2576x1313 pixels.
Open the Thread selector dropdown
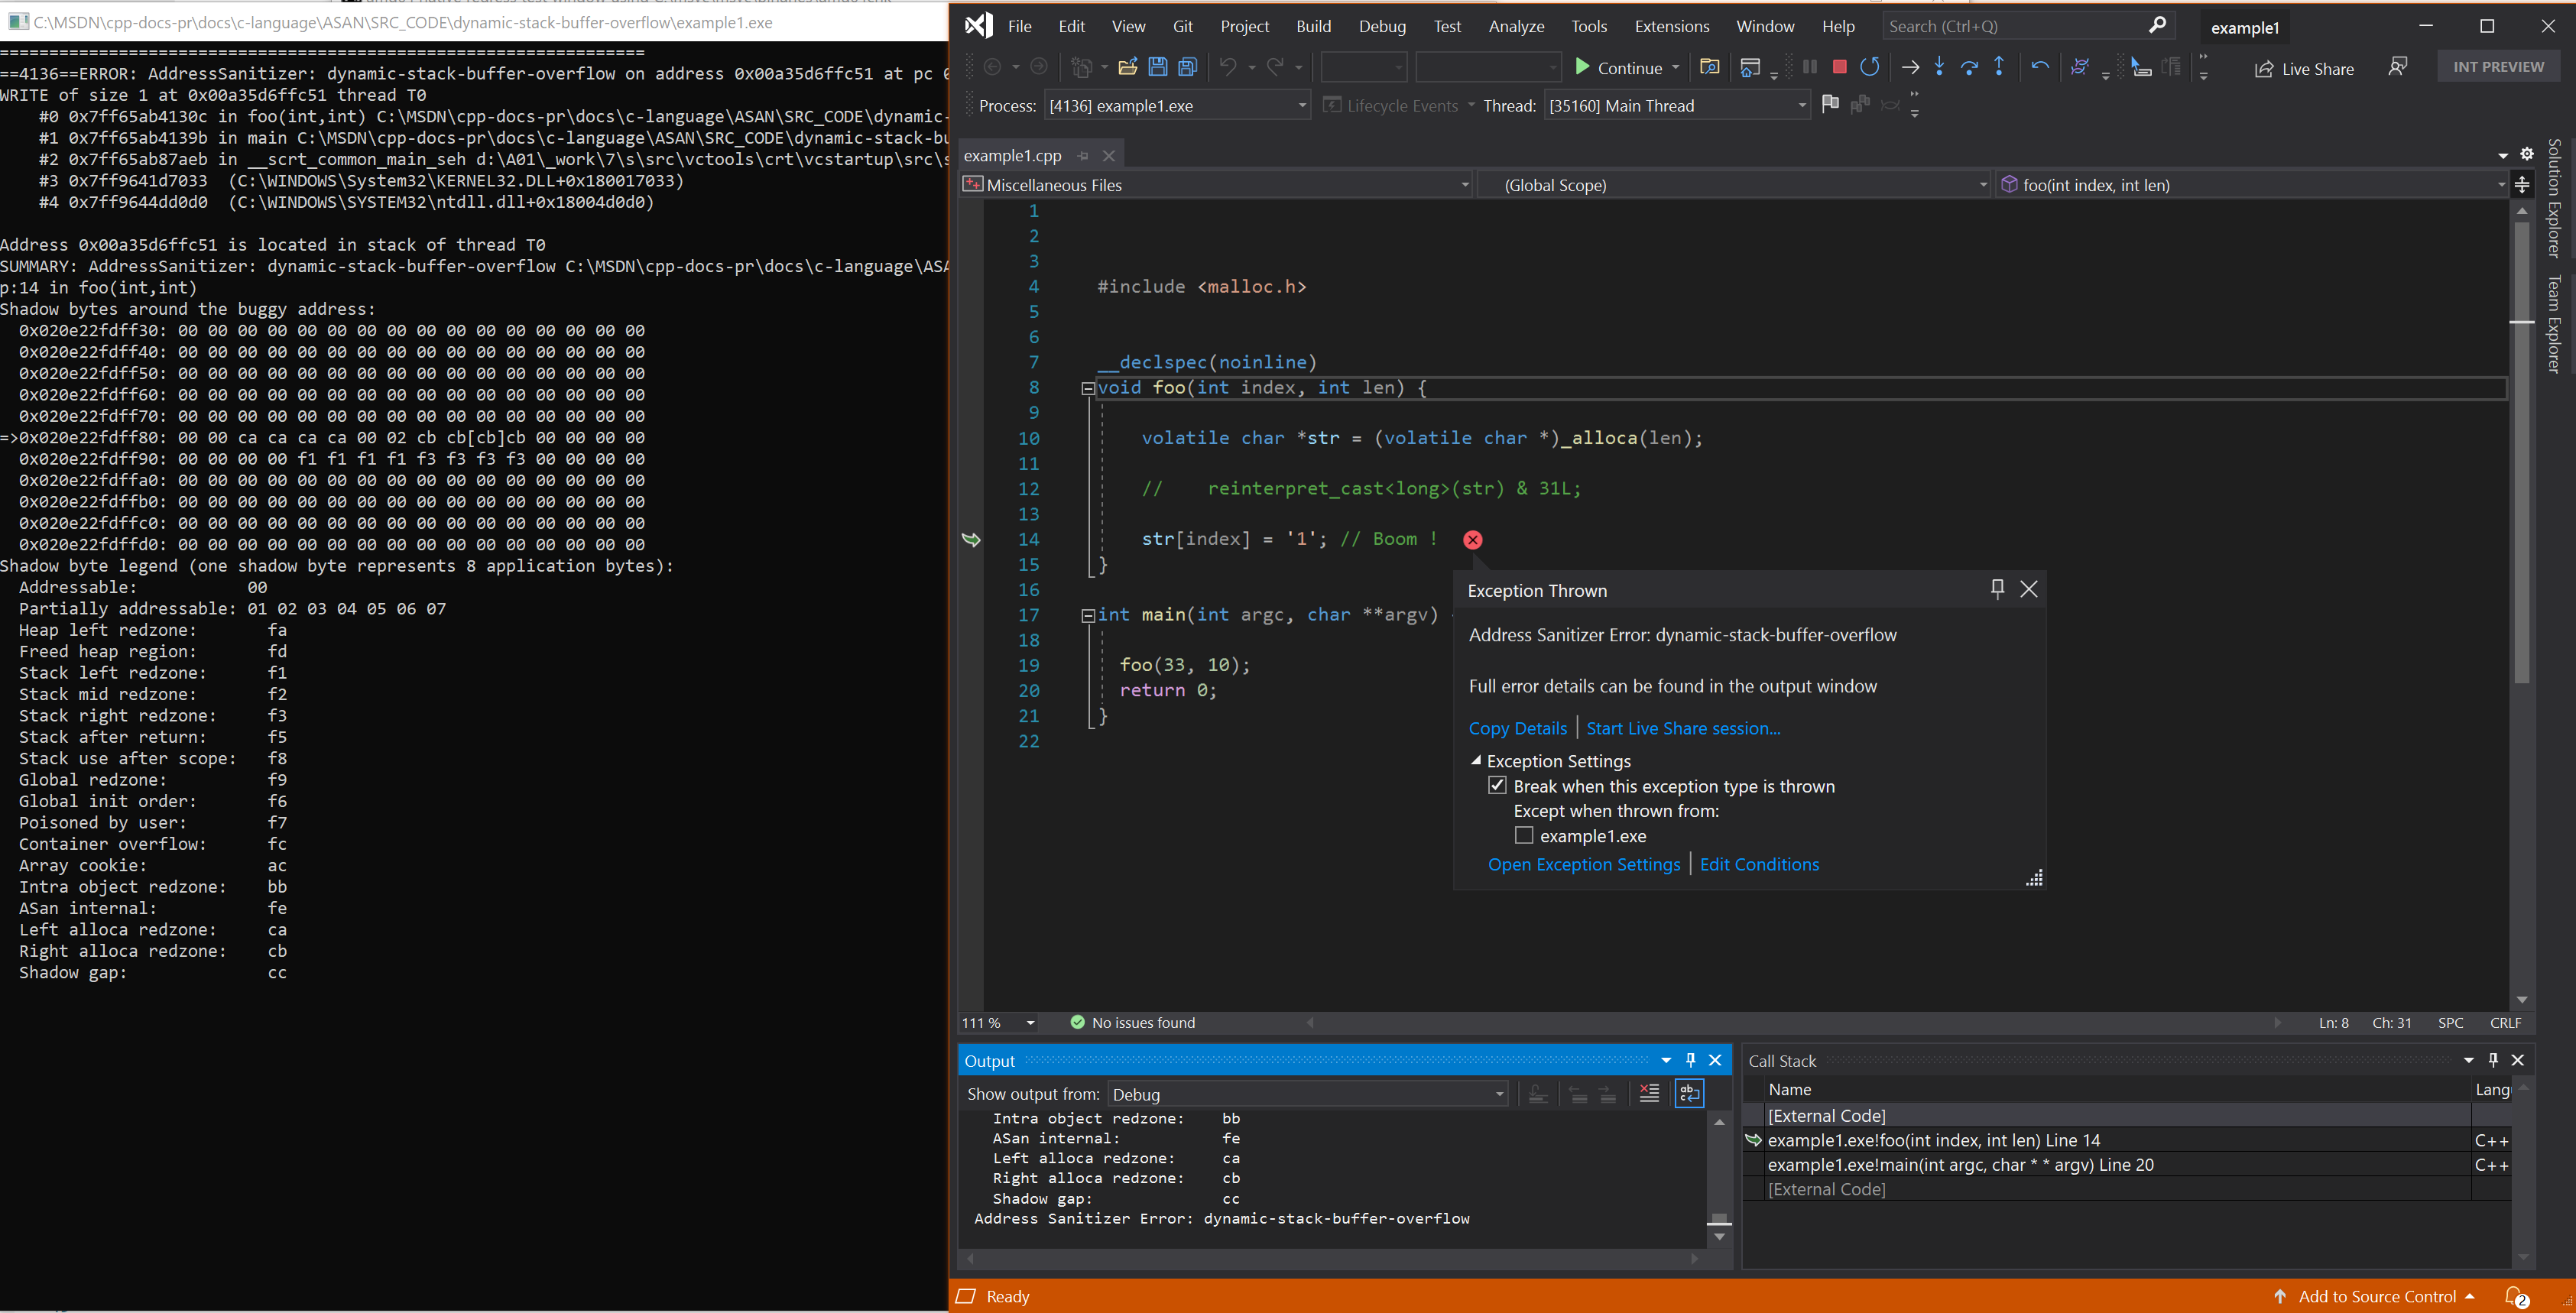1800,105
